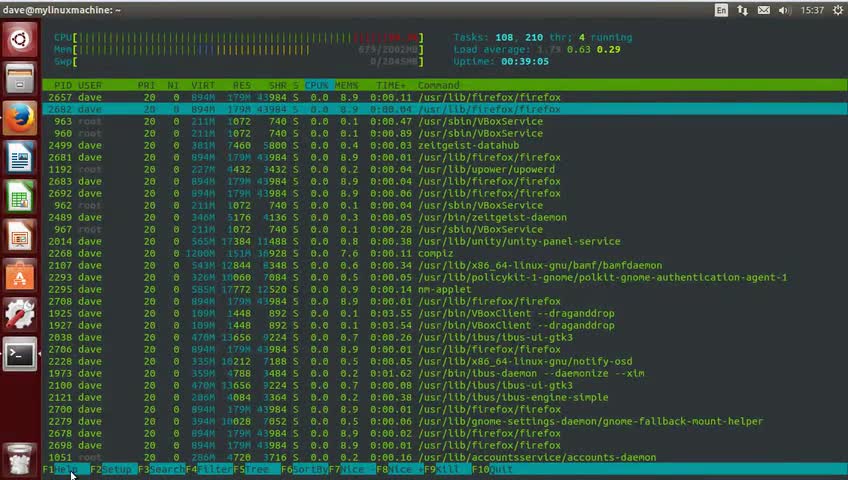The width and height of the screenshot is (848, 480).
Task: Click the CPU usage meter bar
Action: pos(238,37)
